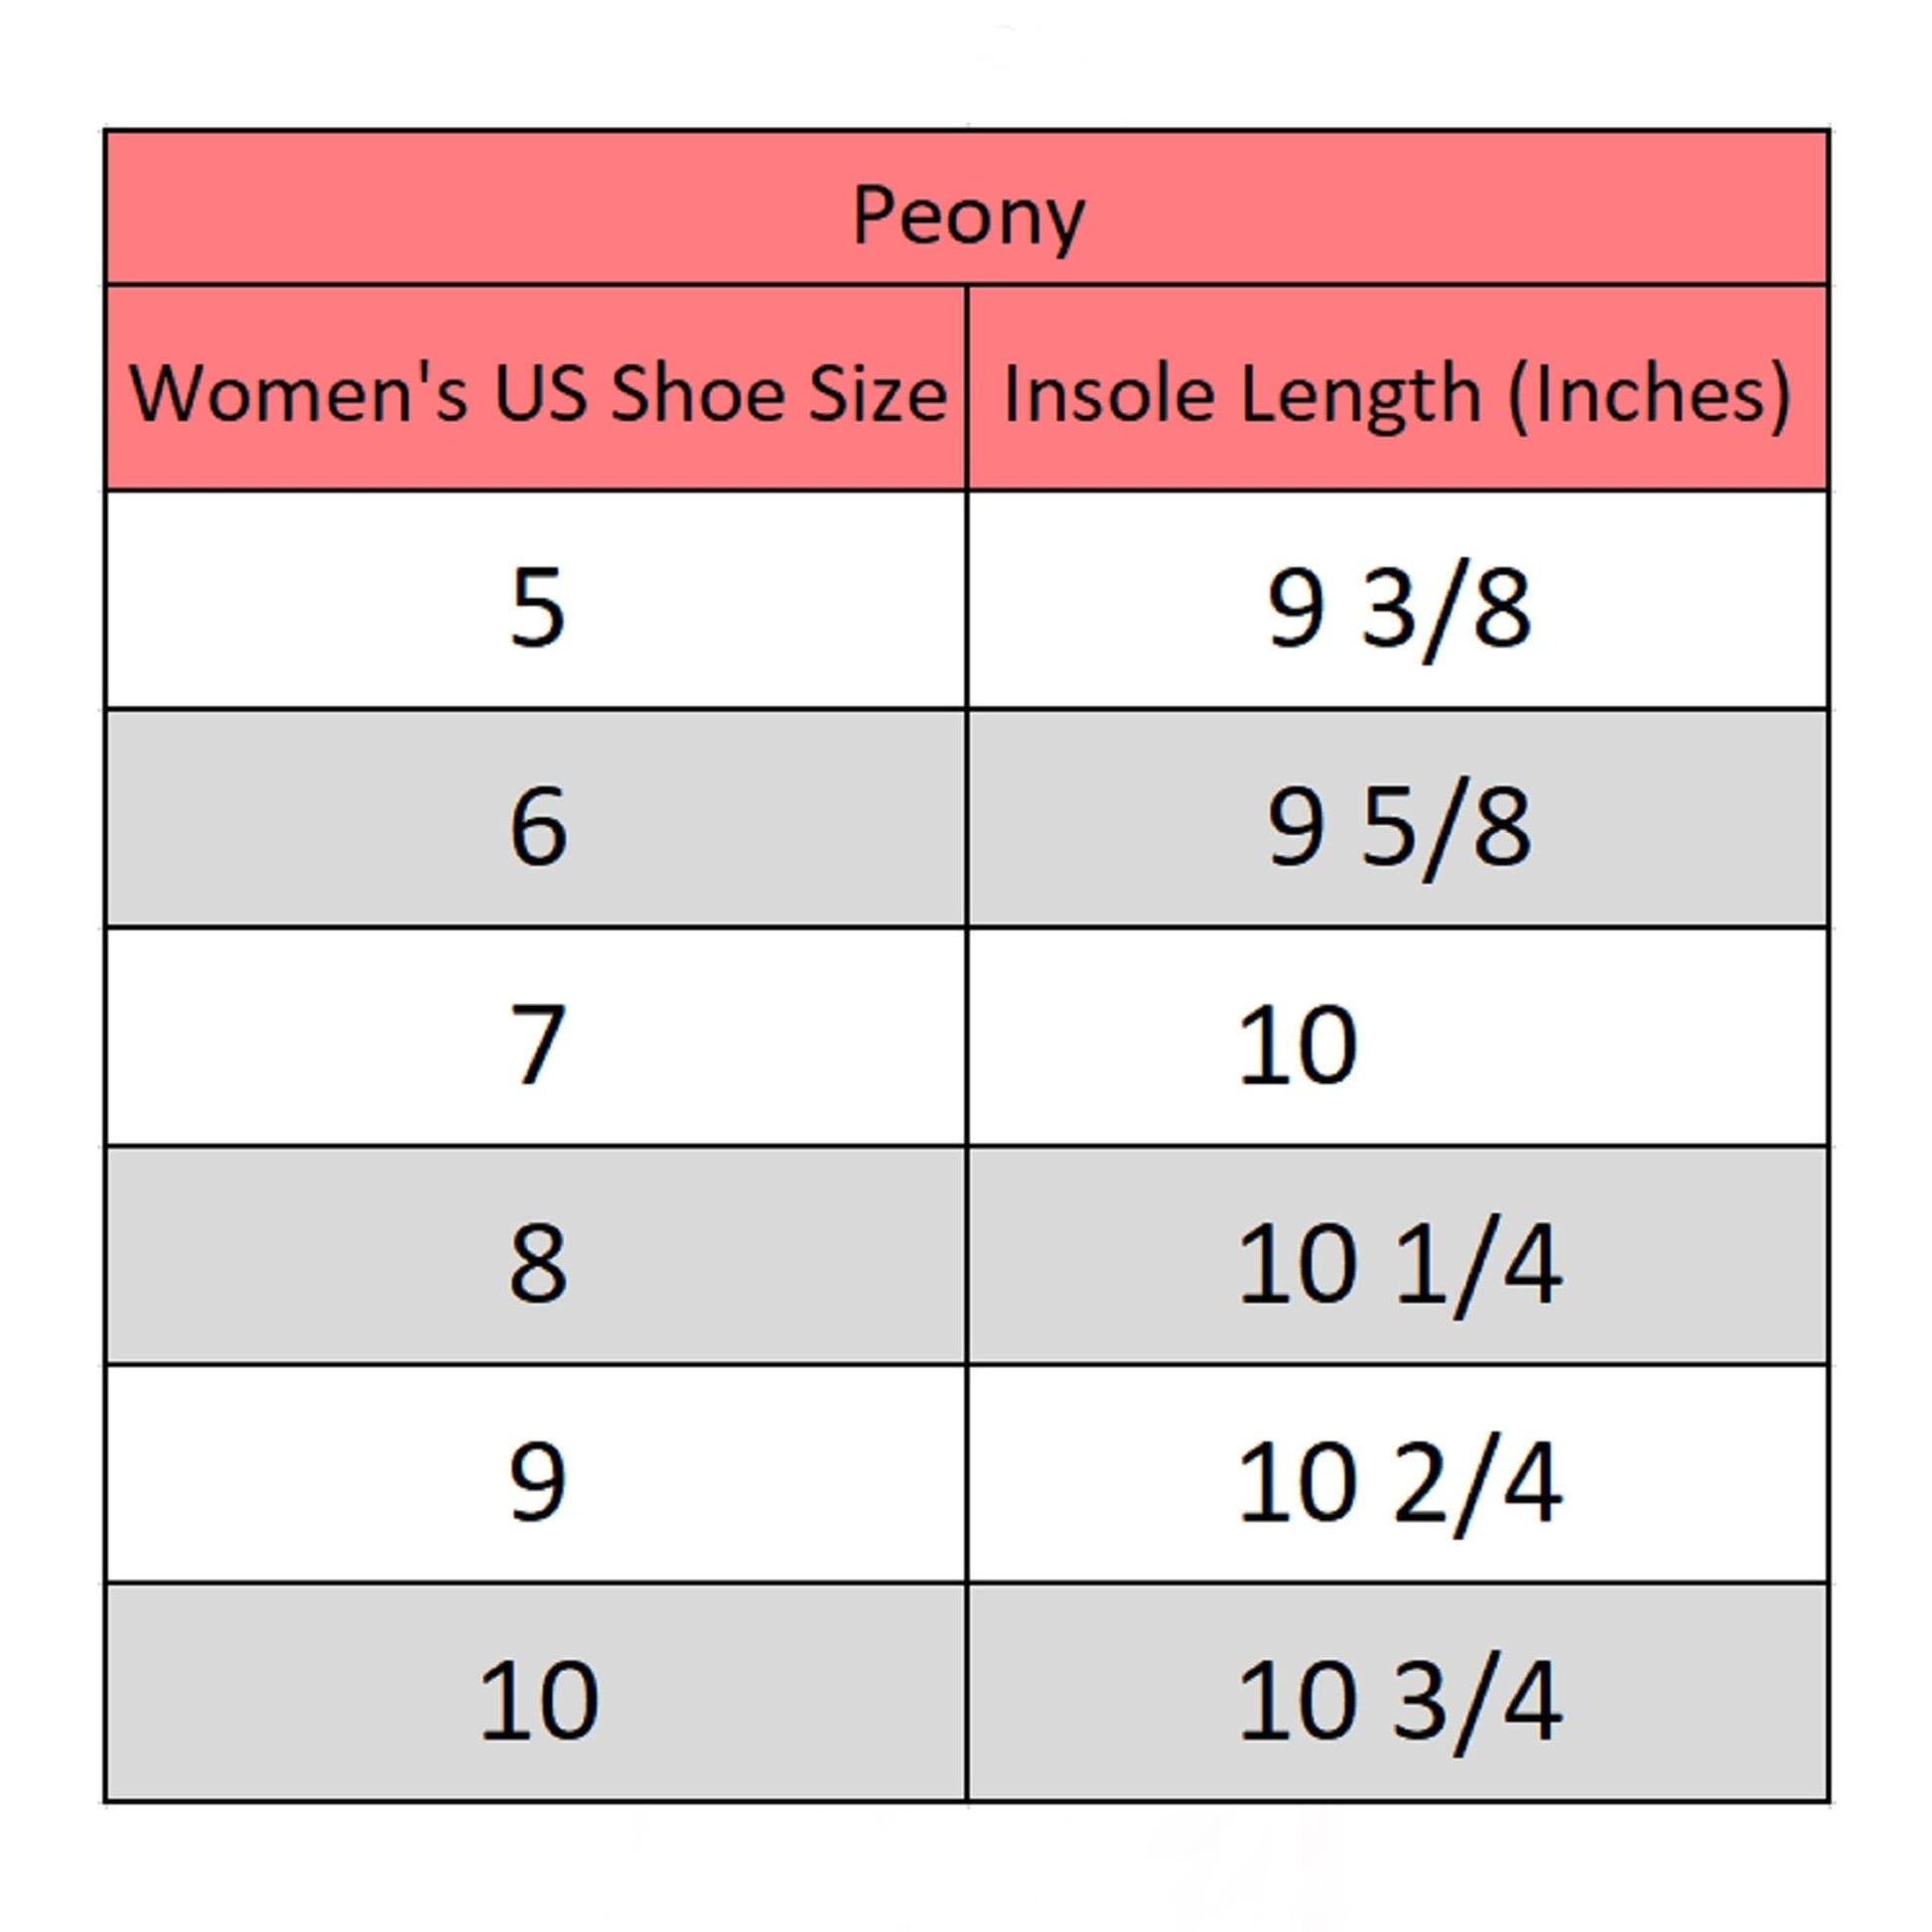Click the insole length for size 7
1932x1932 pixels.
1298,1046
